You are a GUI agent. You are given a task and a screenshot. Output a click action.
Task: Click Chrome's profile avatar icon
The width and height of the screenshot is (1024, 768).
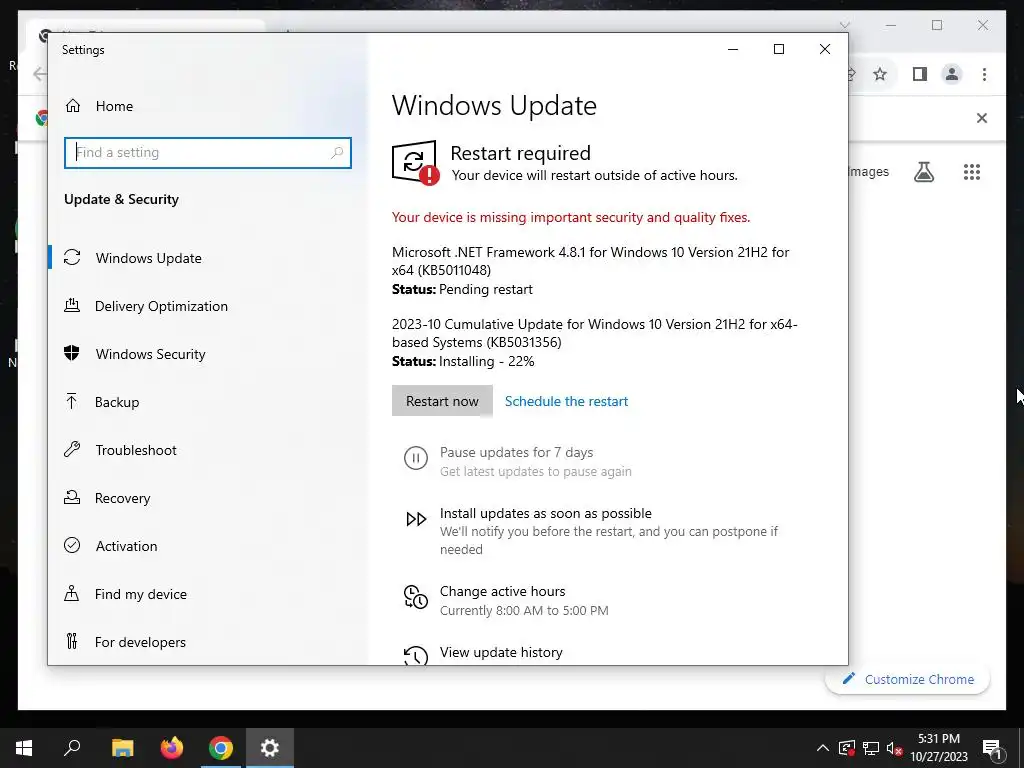pyautogui.click(x=952, y=74)
